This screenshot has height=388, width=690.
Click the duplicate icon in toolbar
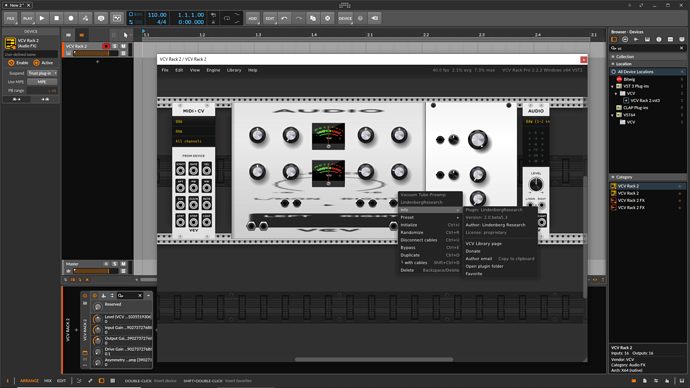313,18
